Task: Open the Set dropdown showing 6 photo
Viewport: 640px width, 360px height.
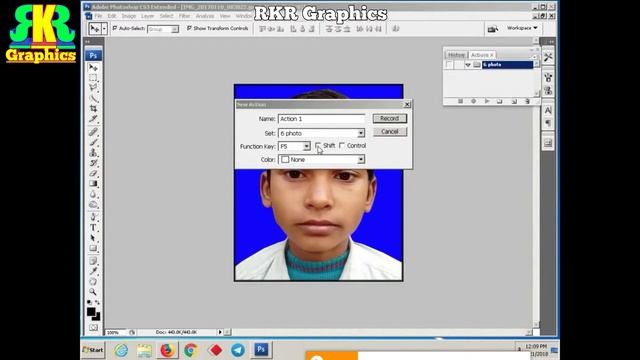Action: coord(322,133)
